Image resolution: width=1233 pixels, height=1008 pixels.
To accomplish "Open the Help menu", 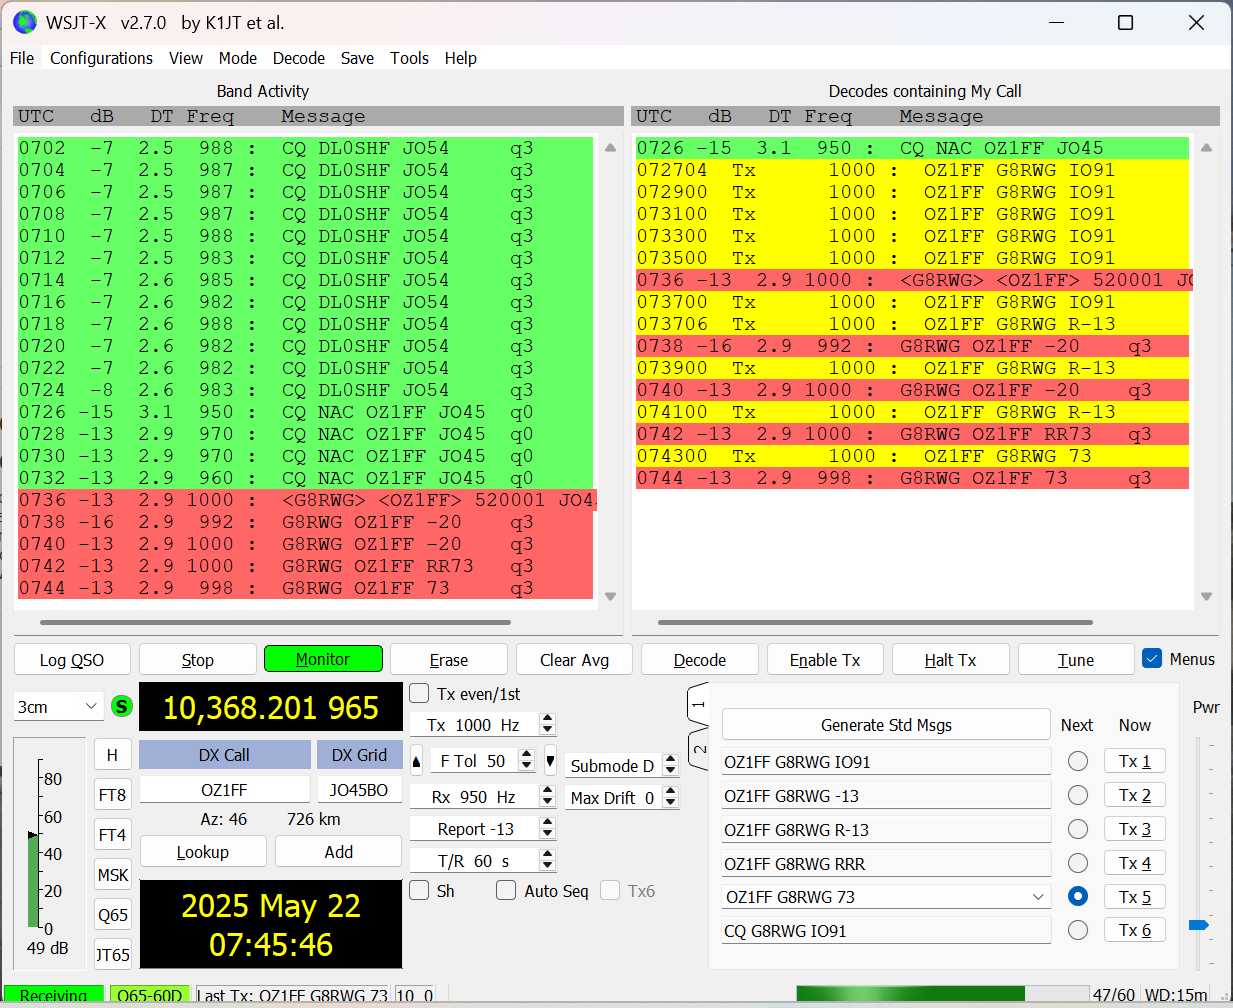I will tap(461, 58).
